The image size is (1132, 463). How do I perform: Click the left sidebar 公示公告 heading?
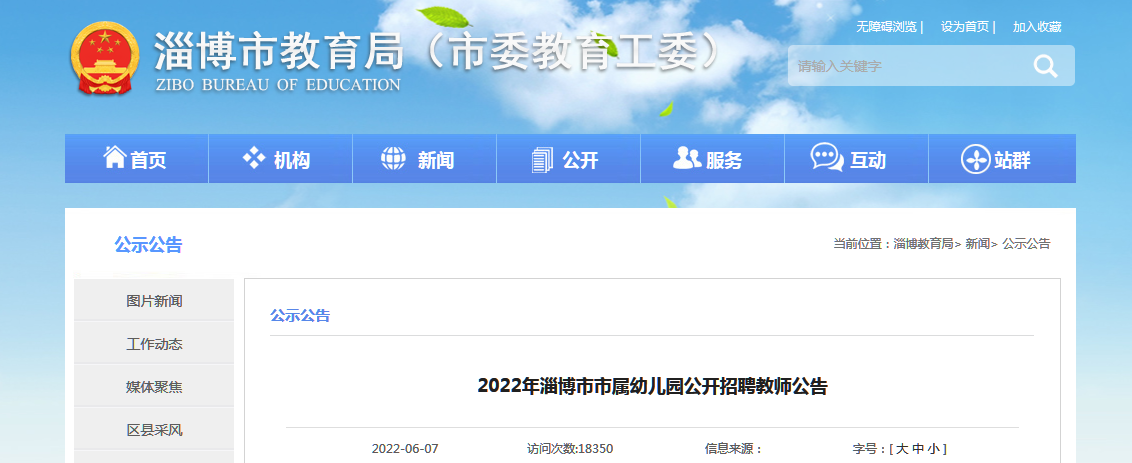148,245
